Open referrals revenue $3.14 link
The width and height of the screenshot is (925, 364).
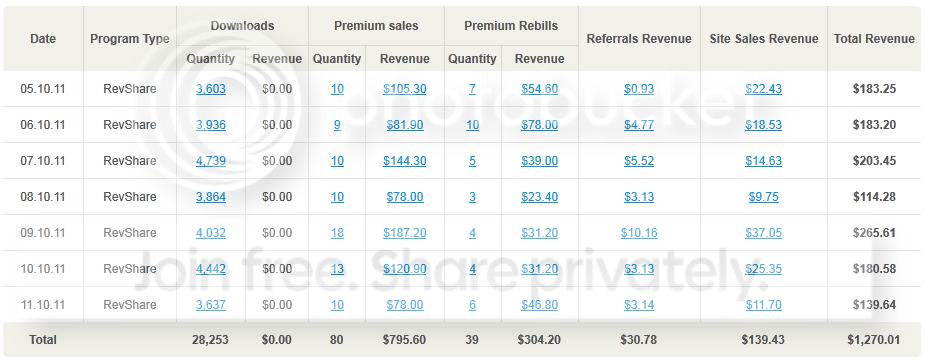click(639, 305)
